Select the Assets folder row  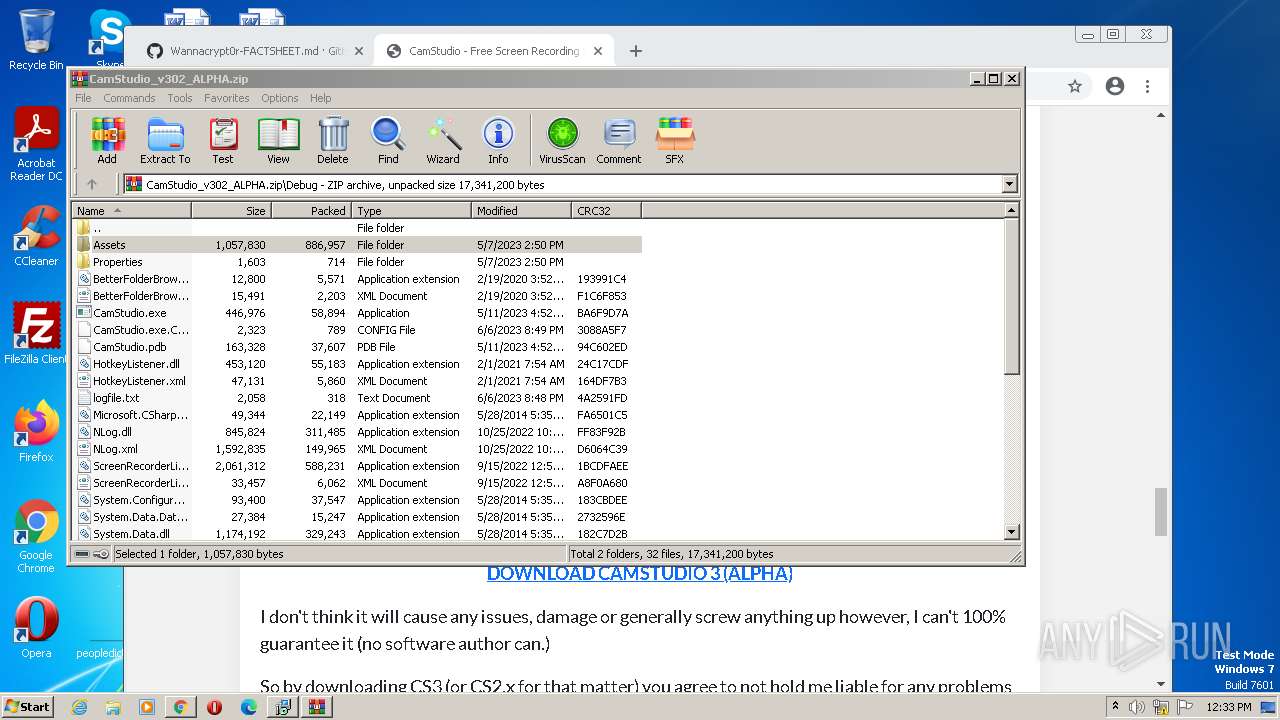click(x=356, y=244)
